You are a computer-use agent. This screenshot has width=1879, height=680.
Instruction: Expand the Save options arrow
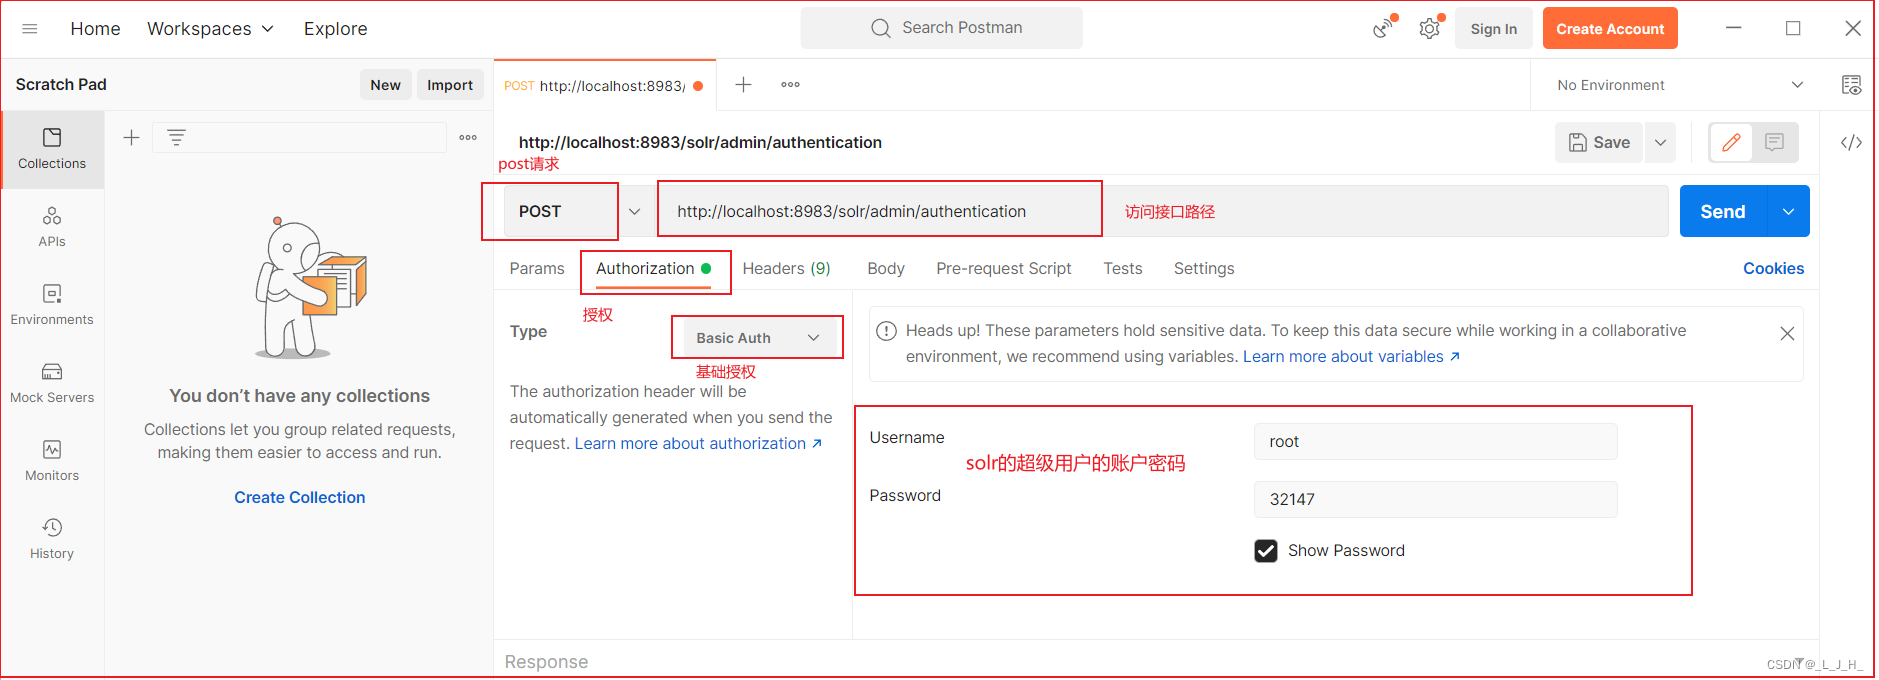[x=1660, y=142]
